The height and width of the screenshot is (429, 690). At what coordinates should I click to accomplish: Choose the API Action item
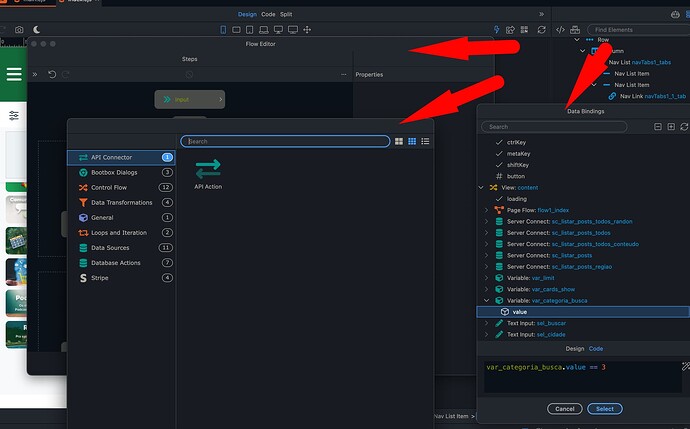click(x=208, y=174)
